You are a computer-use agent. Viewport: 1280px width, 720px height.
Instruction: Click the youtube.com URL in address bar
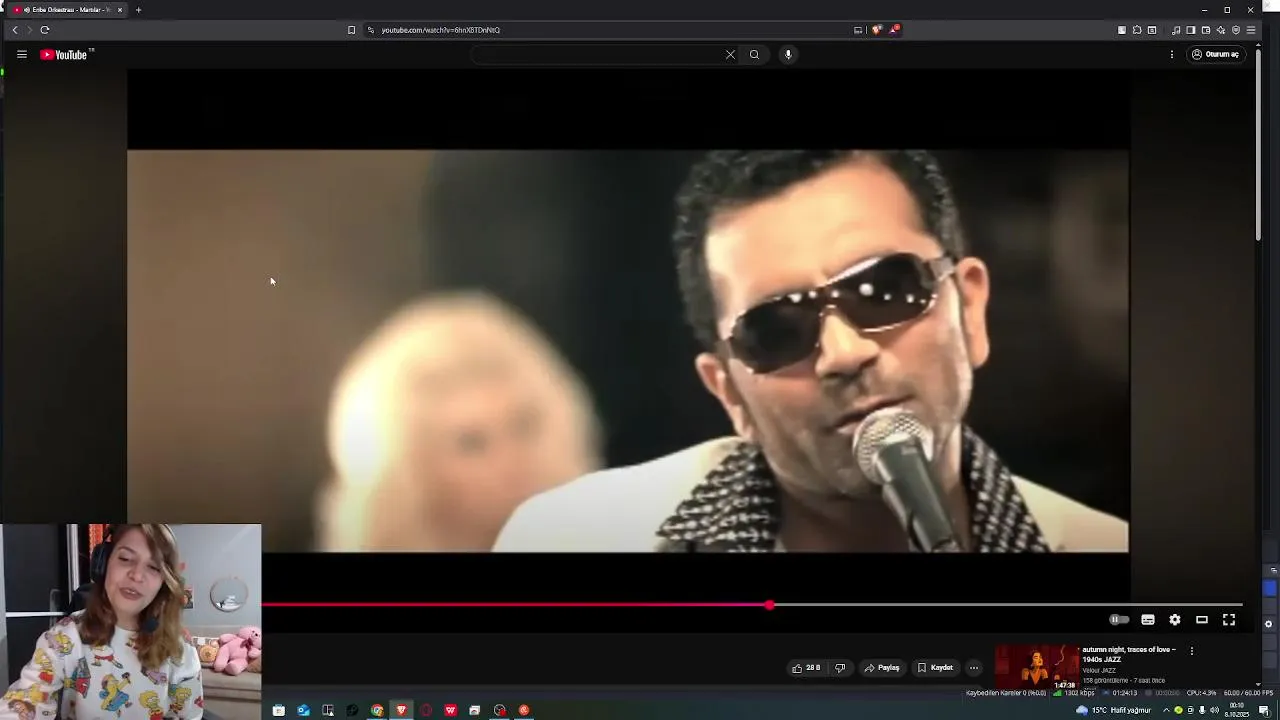click(x=440, y=30)
